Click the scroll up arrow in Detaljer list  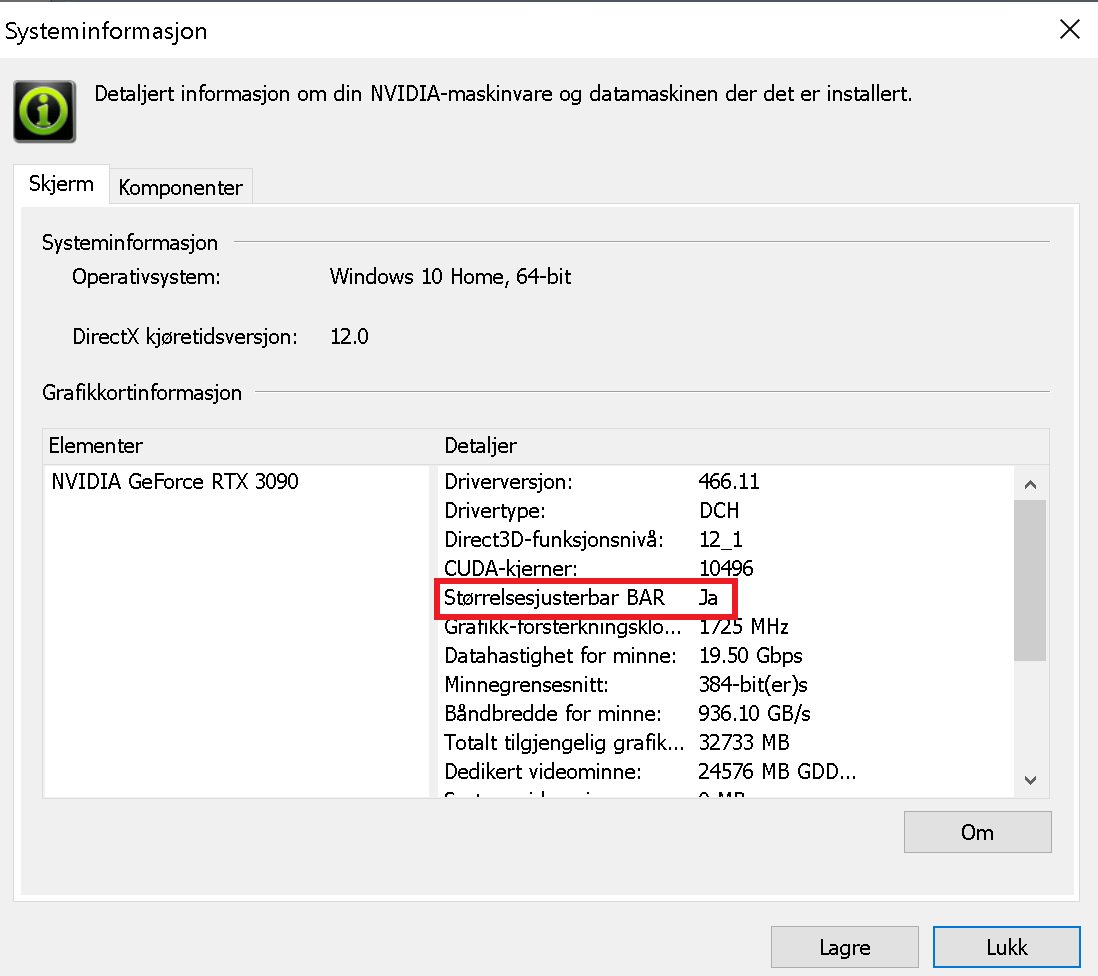point(1029,484)
